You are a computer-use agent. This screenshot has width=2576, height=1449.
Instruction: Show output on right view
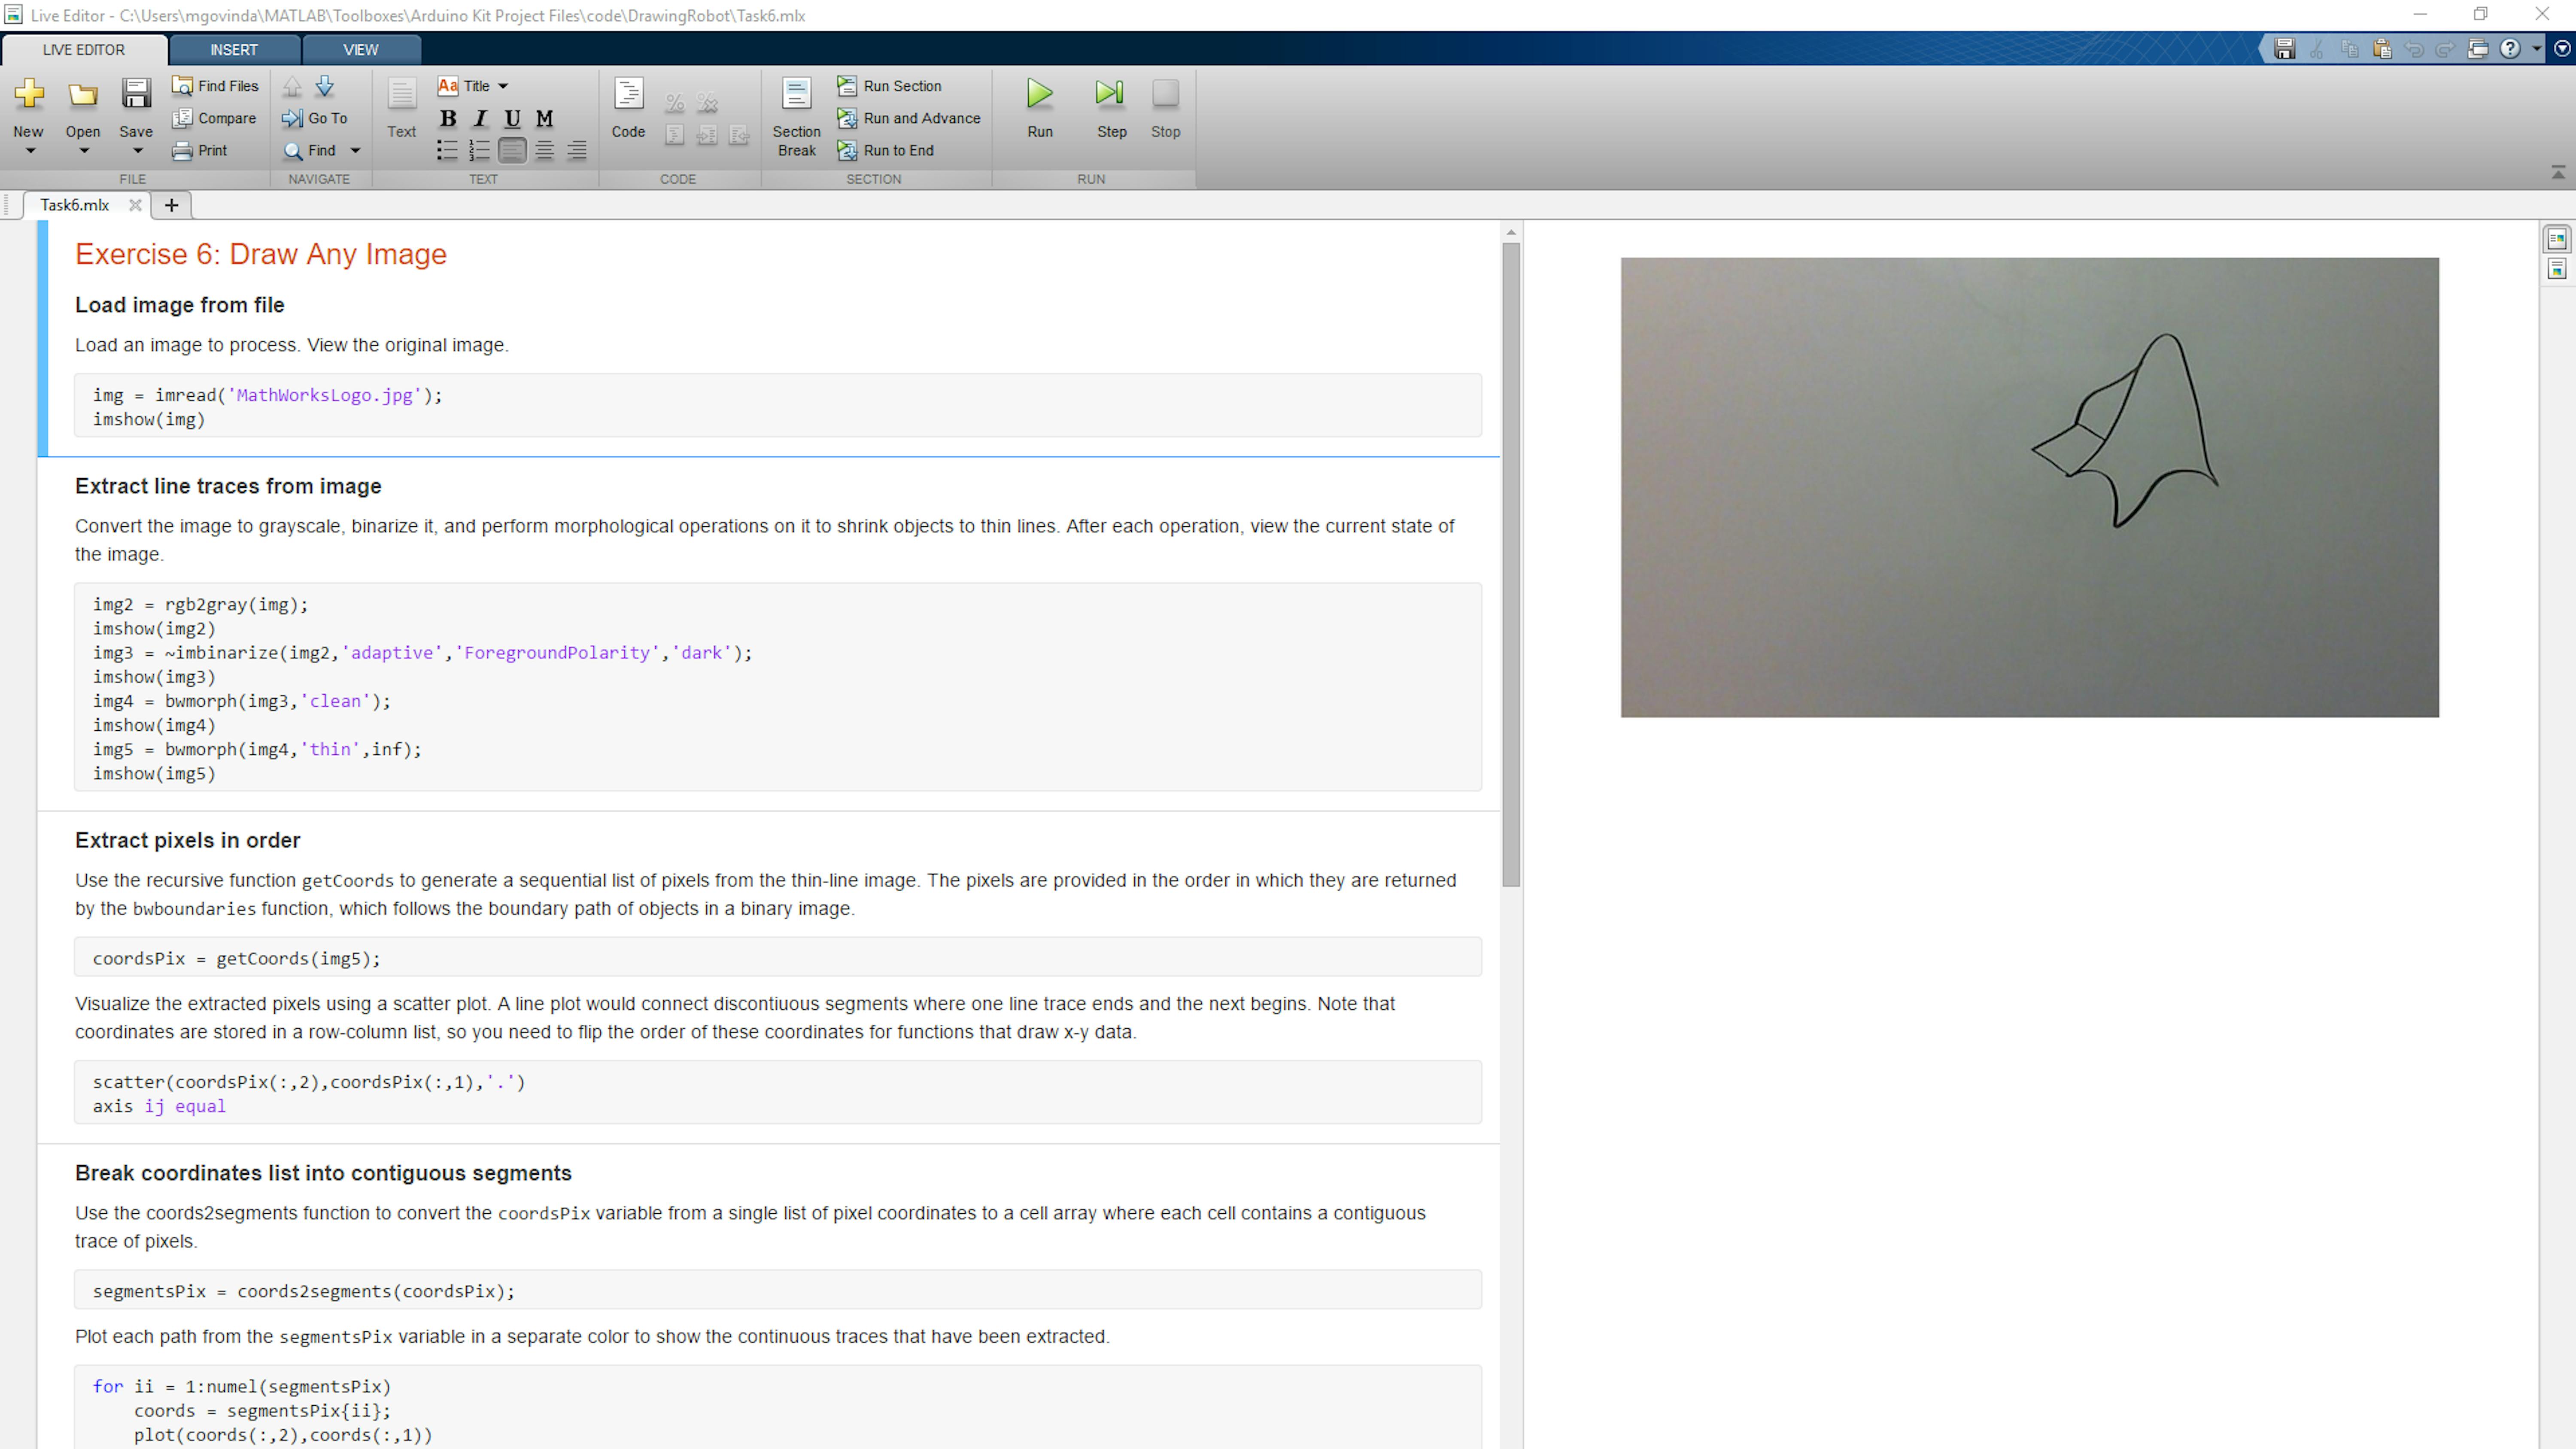click(x=2557, y=239)
